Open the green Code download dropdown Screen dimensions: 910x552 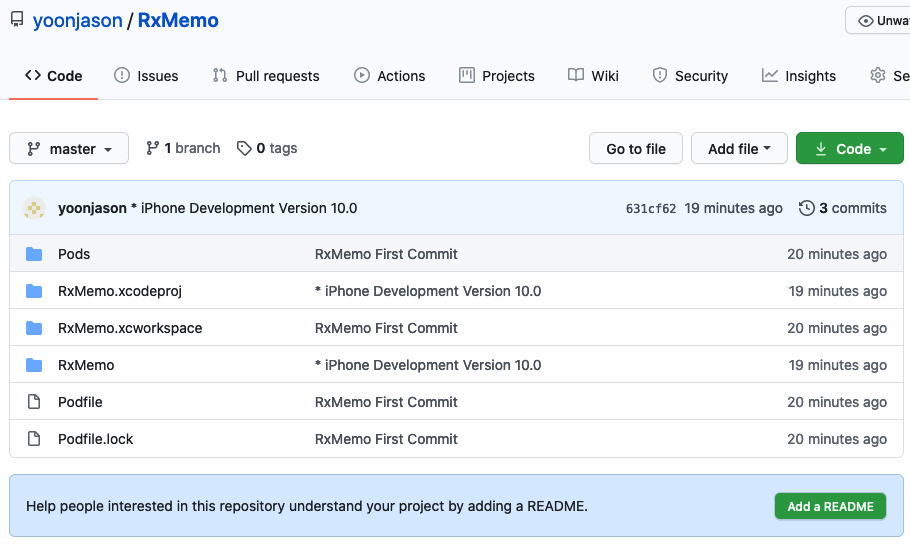coord(850,149)
